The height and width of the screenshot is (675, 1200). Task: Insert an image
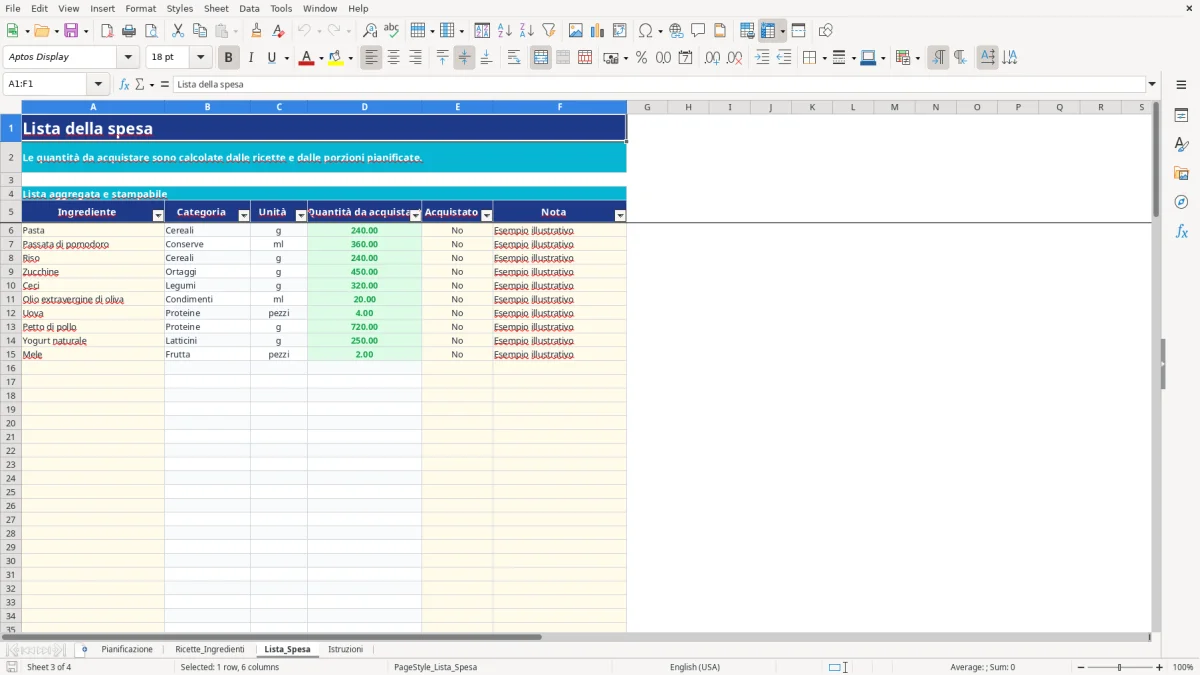tap(576, 31)
